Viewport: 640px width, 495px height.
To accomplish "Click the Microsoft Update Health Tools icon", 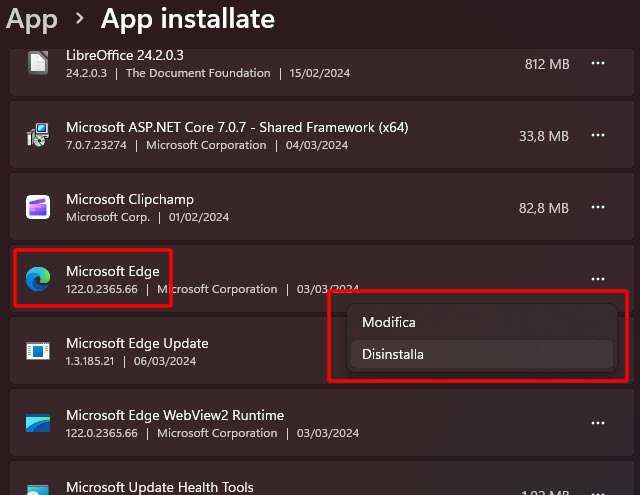I will pyautogui.click(x=38, y=487).
